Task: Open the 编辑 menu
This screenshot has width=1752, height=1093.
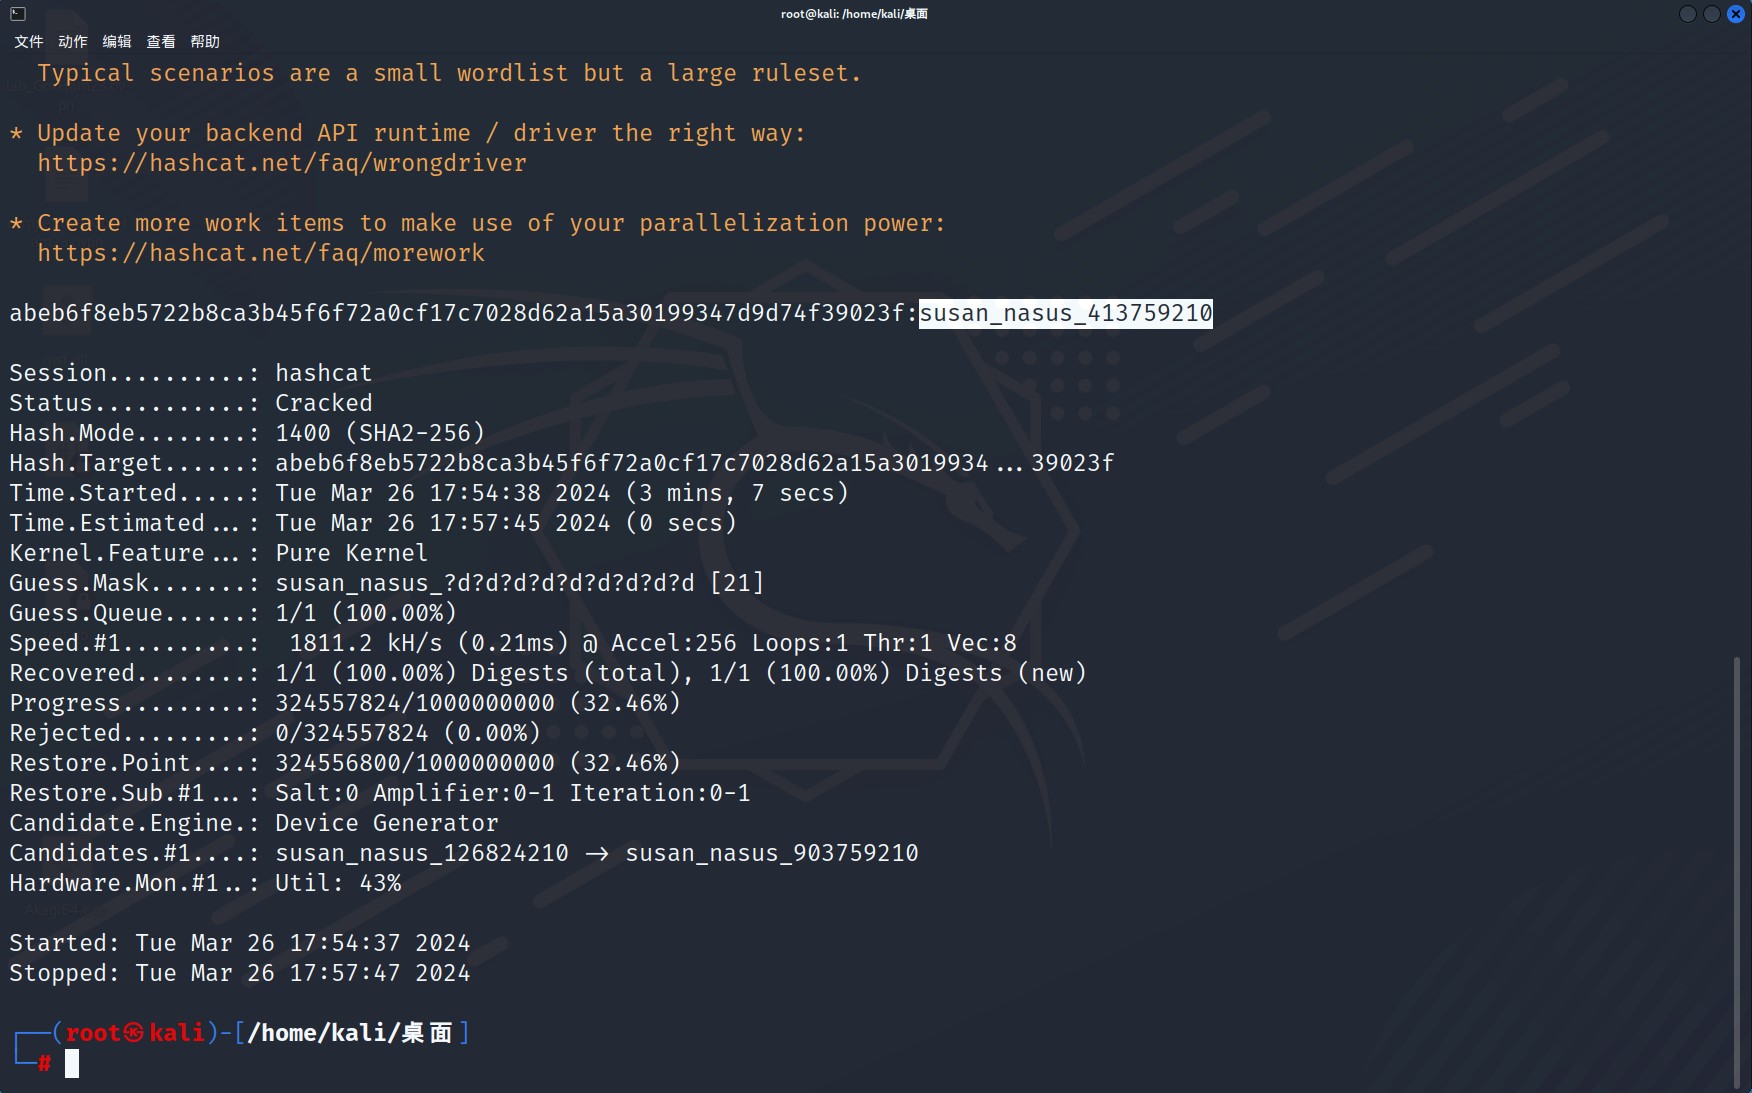Action: click(x=117, y=41)
